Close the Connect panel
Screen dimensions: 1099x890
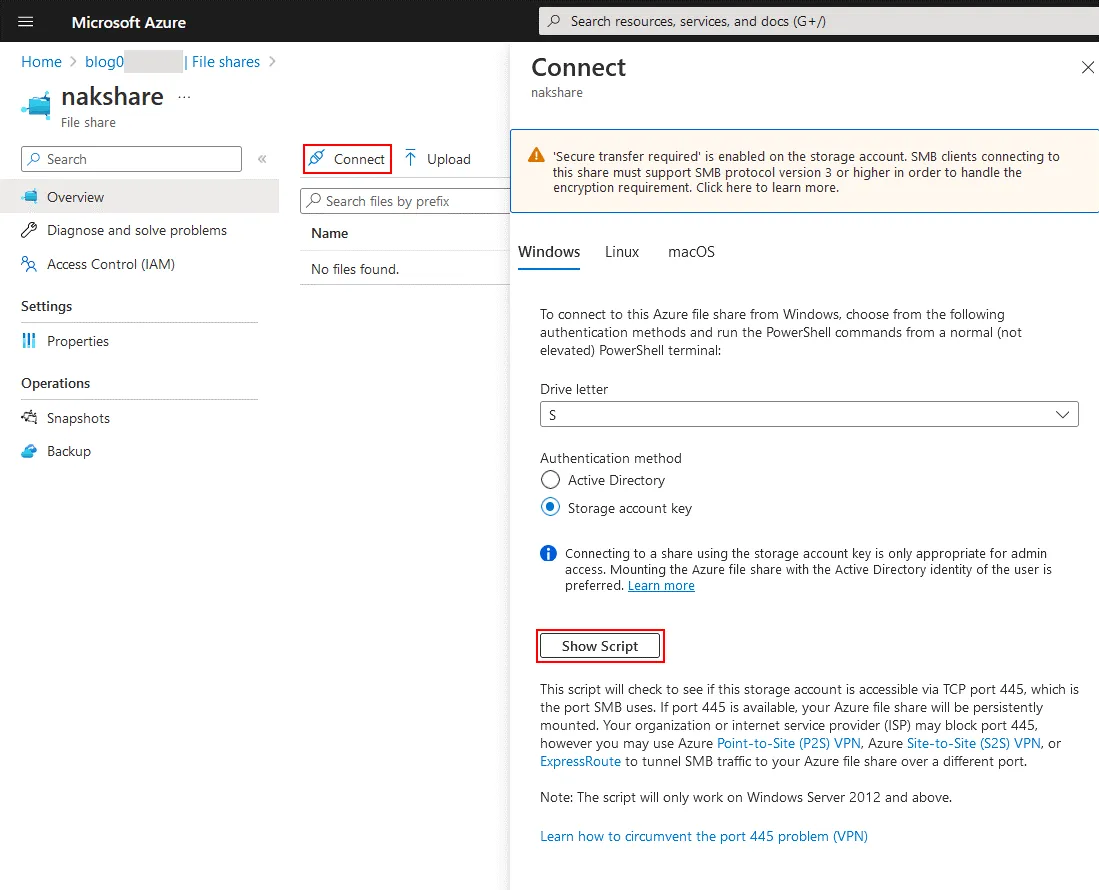pos(1087,67)
